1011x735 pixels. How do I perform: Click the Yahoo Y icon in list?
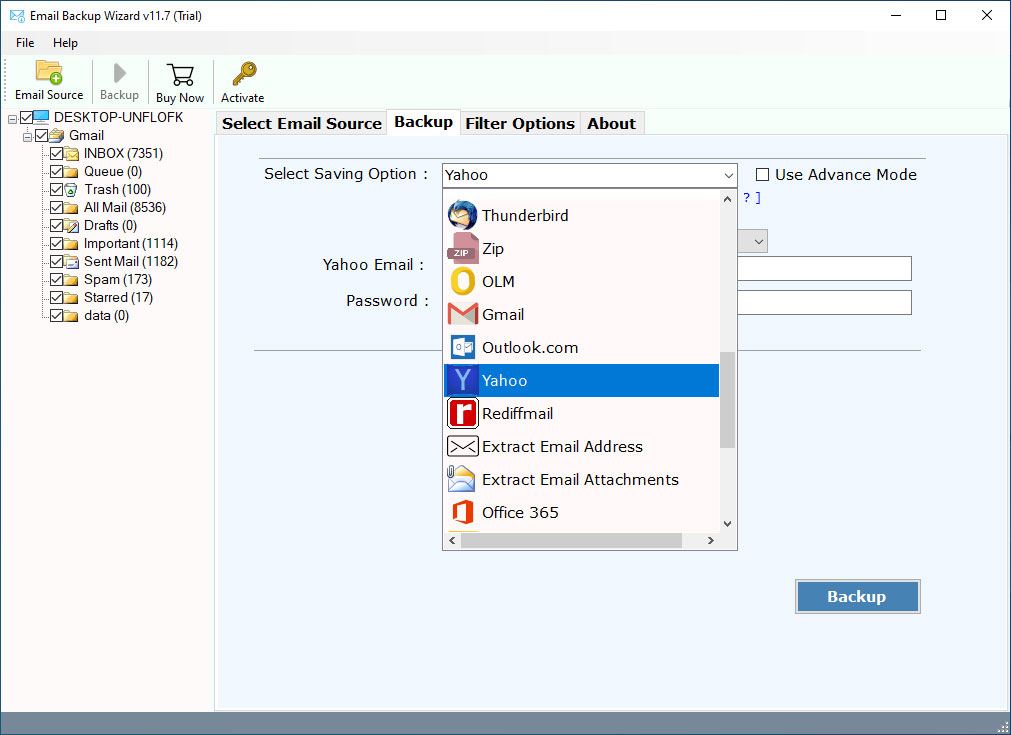click(x=462, y=380)
